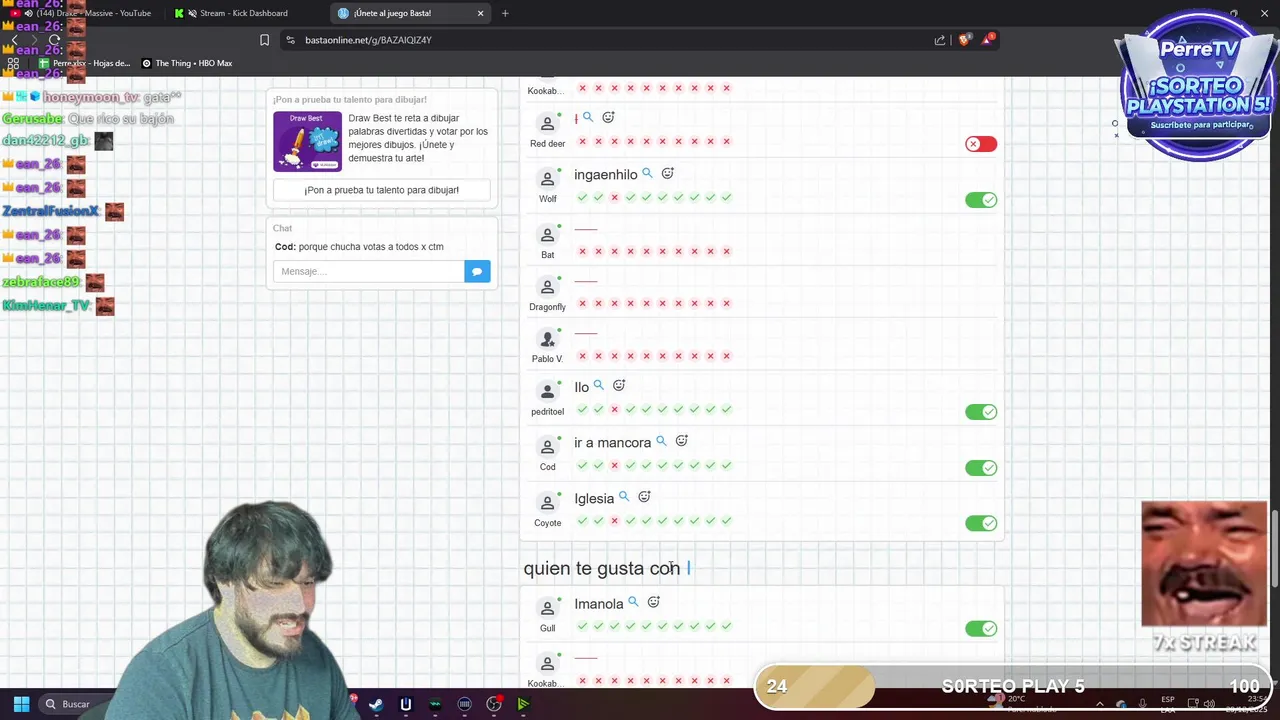
Task: Open the Pablo V. player avatar
Action: 547,339
